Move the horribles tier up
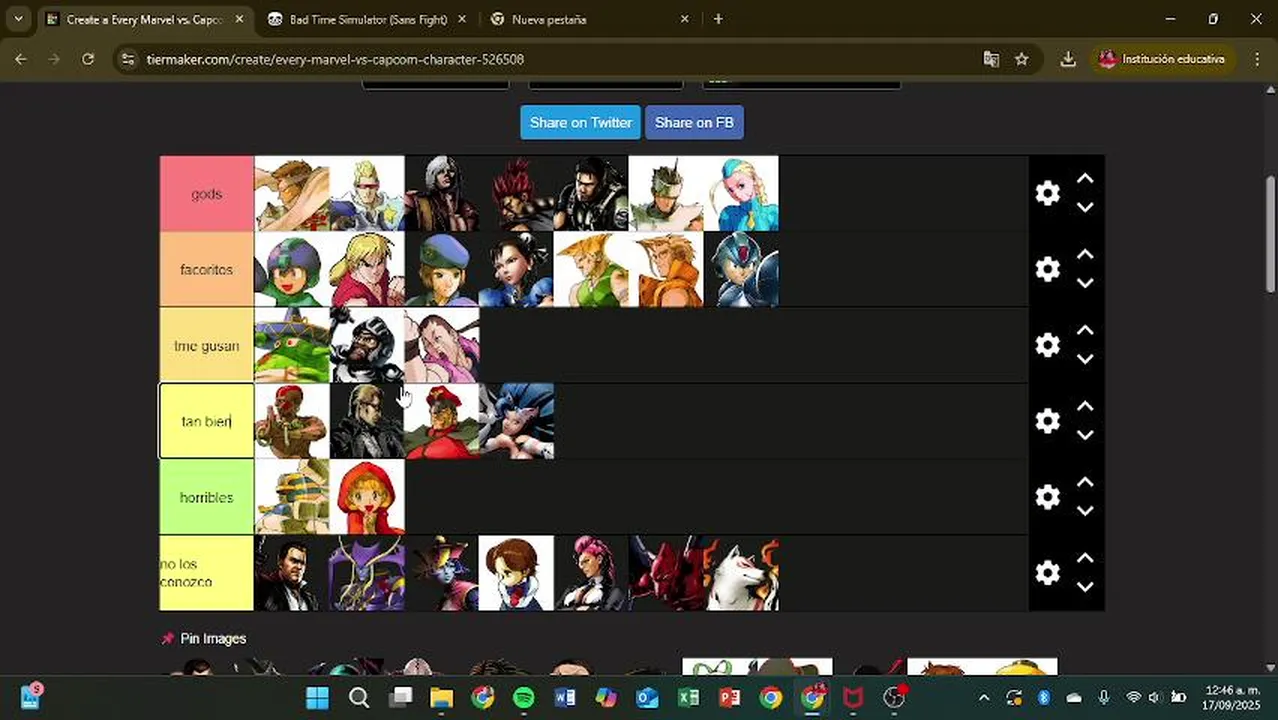Screen dimensions: 1278x720 (1085, 483)
